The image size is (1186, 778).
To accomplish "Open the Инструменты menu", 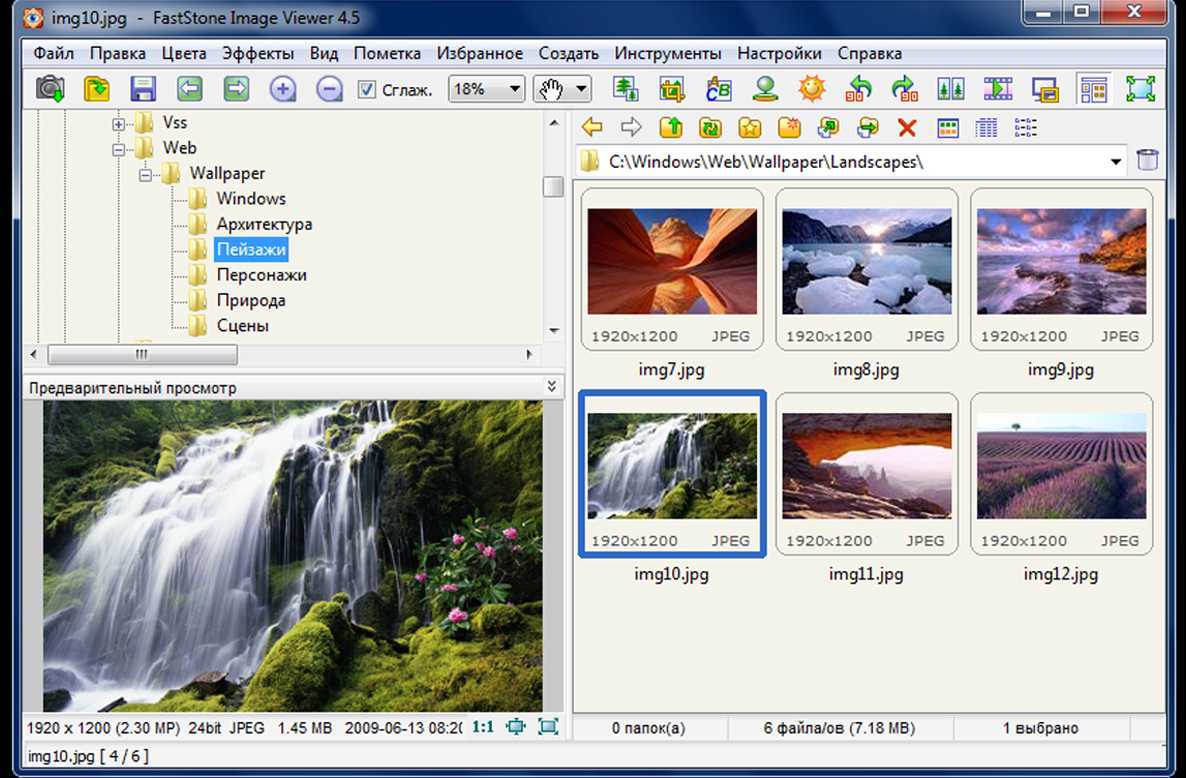I will [667, 54].
